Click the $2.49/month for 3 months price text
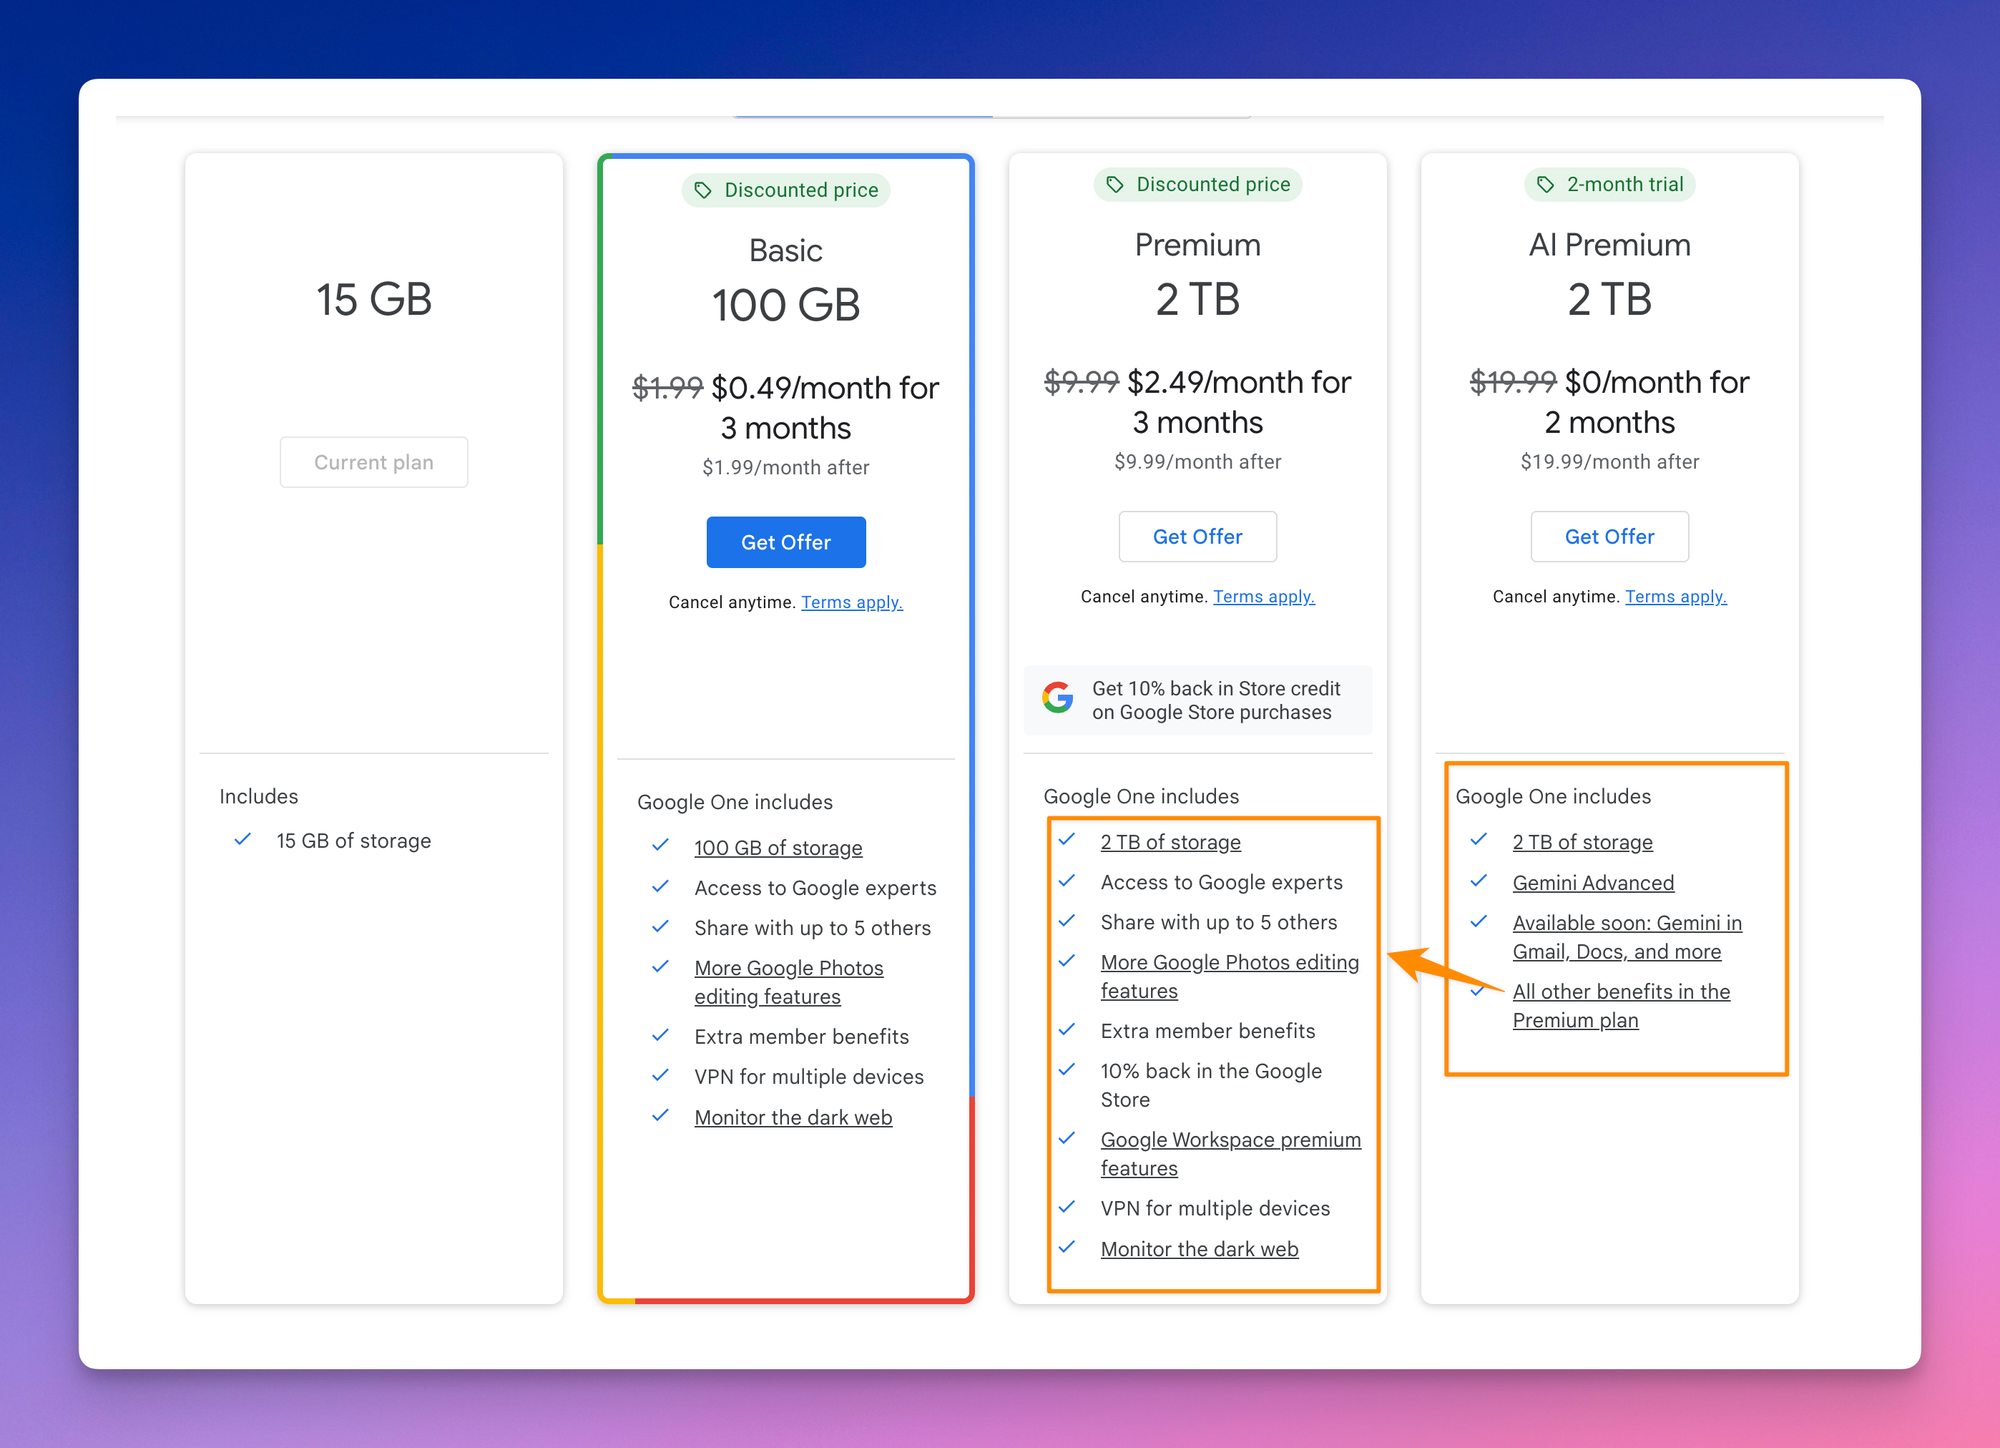The image size is (2000, 1448). [1197, 402]
